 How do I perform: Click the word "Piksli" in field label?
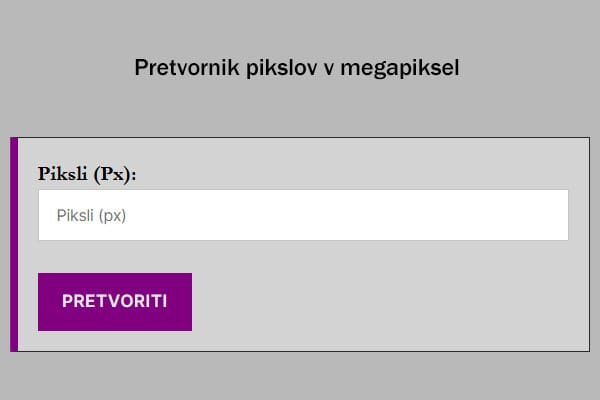[63, 173]
